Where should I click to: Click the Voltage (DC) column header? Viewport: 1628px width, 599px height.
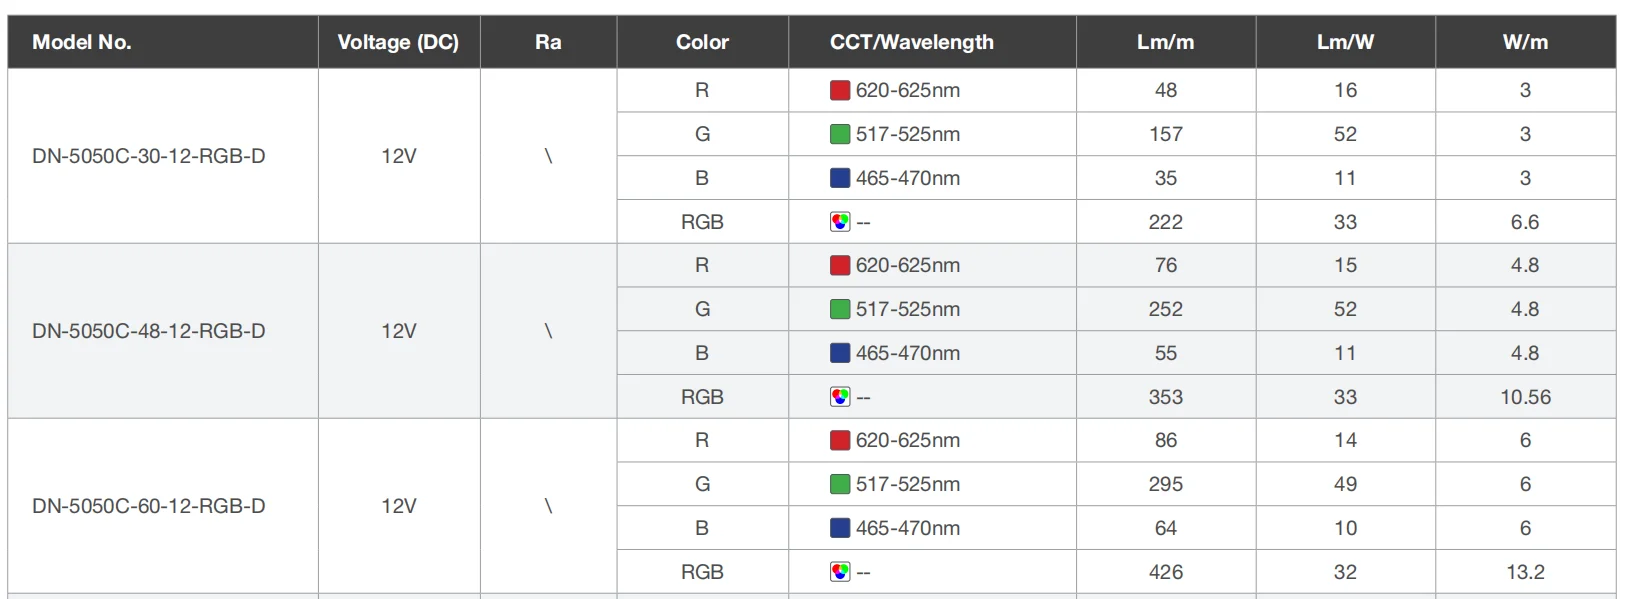click(x=398, y=42)
